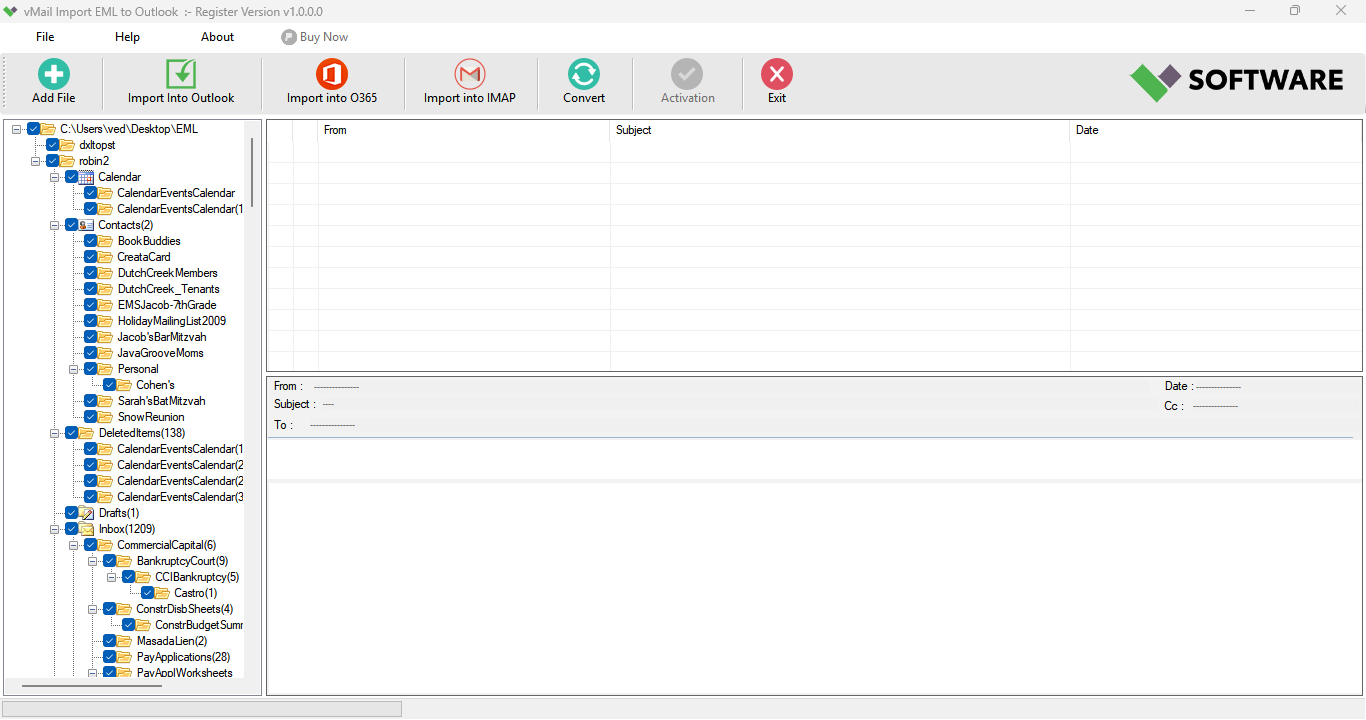
Task: Uncheck the HolidayMailingList2009 checkbox
Action: tap(91, 321)
